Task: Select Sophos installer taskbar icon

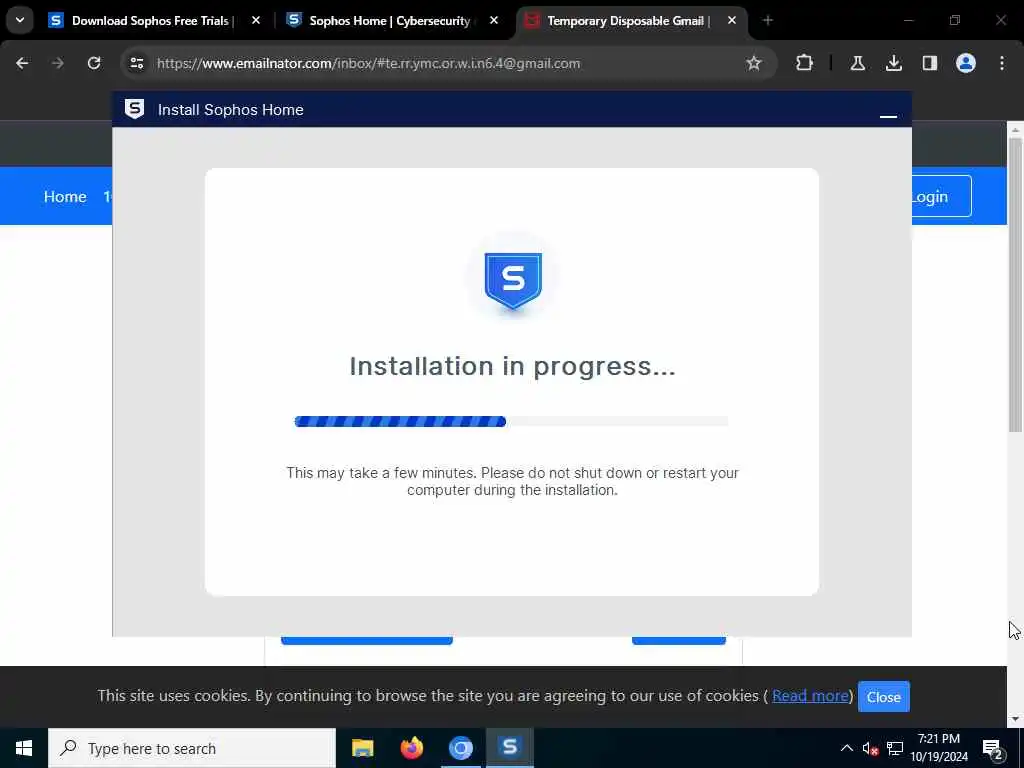Action: tap(510, 748)
